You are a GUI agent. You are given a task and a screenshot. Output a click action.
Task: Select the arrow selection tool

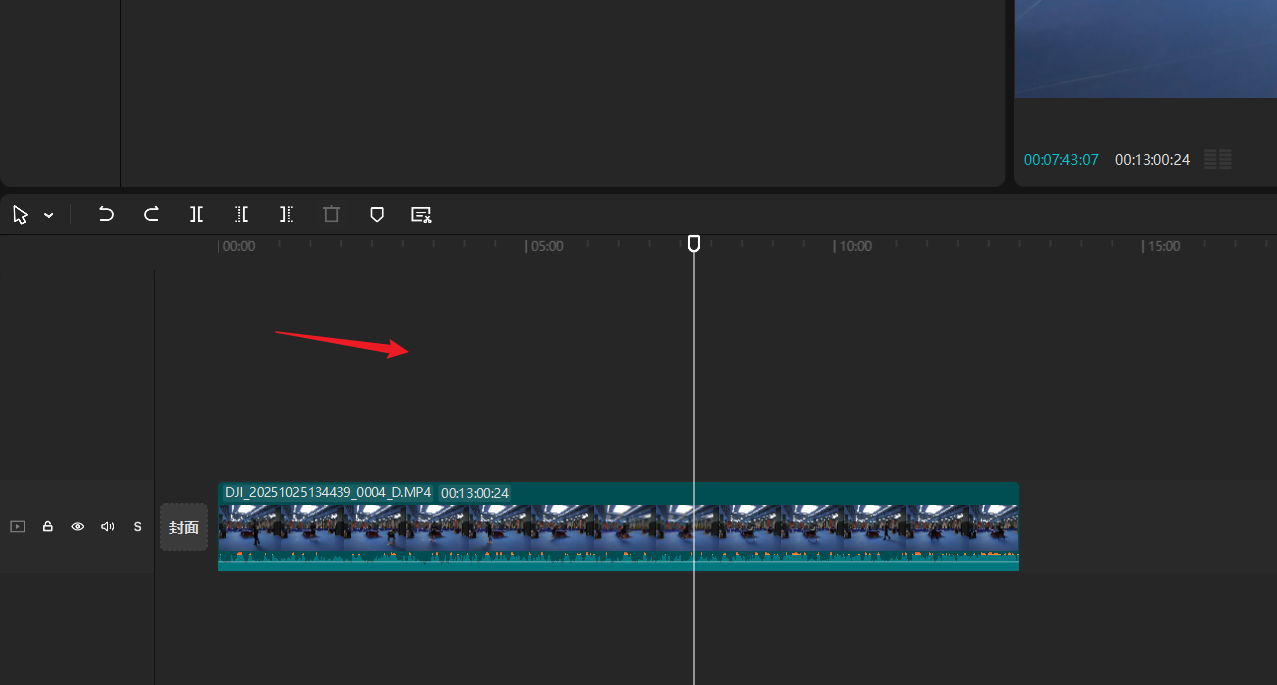[20, 215]
